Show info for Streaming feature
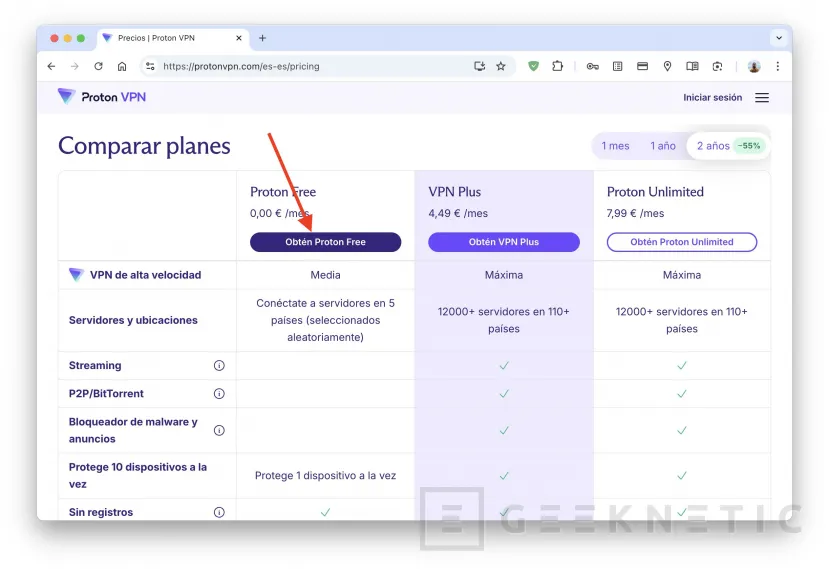 pyautogui.click(x=219, y=365)
